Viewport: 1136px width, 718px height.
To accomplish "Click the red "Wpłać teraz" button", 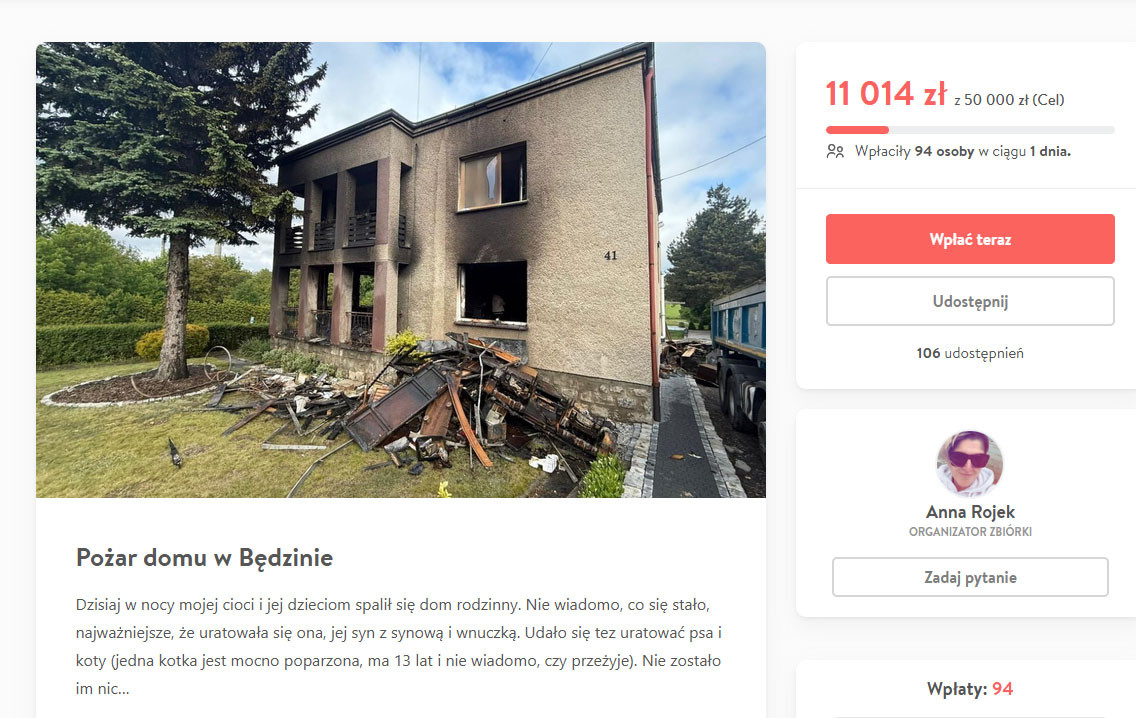I will [x=970, y=239].
